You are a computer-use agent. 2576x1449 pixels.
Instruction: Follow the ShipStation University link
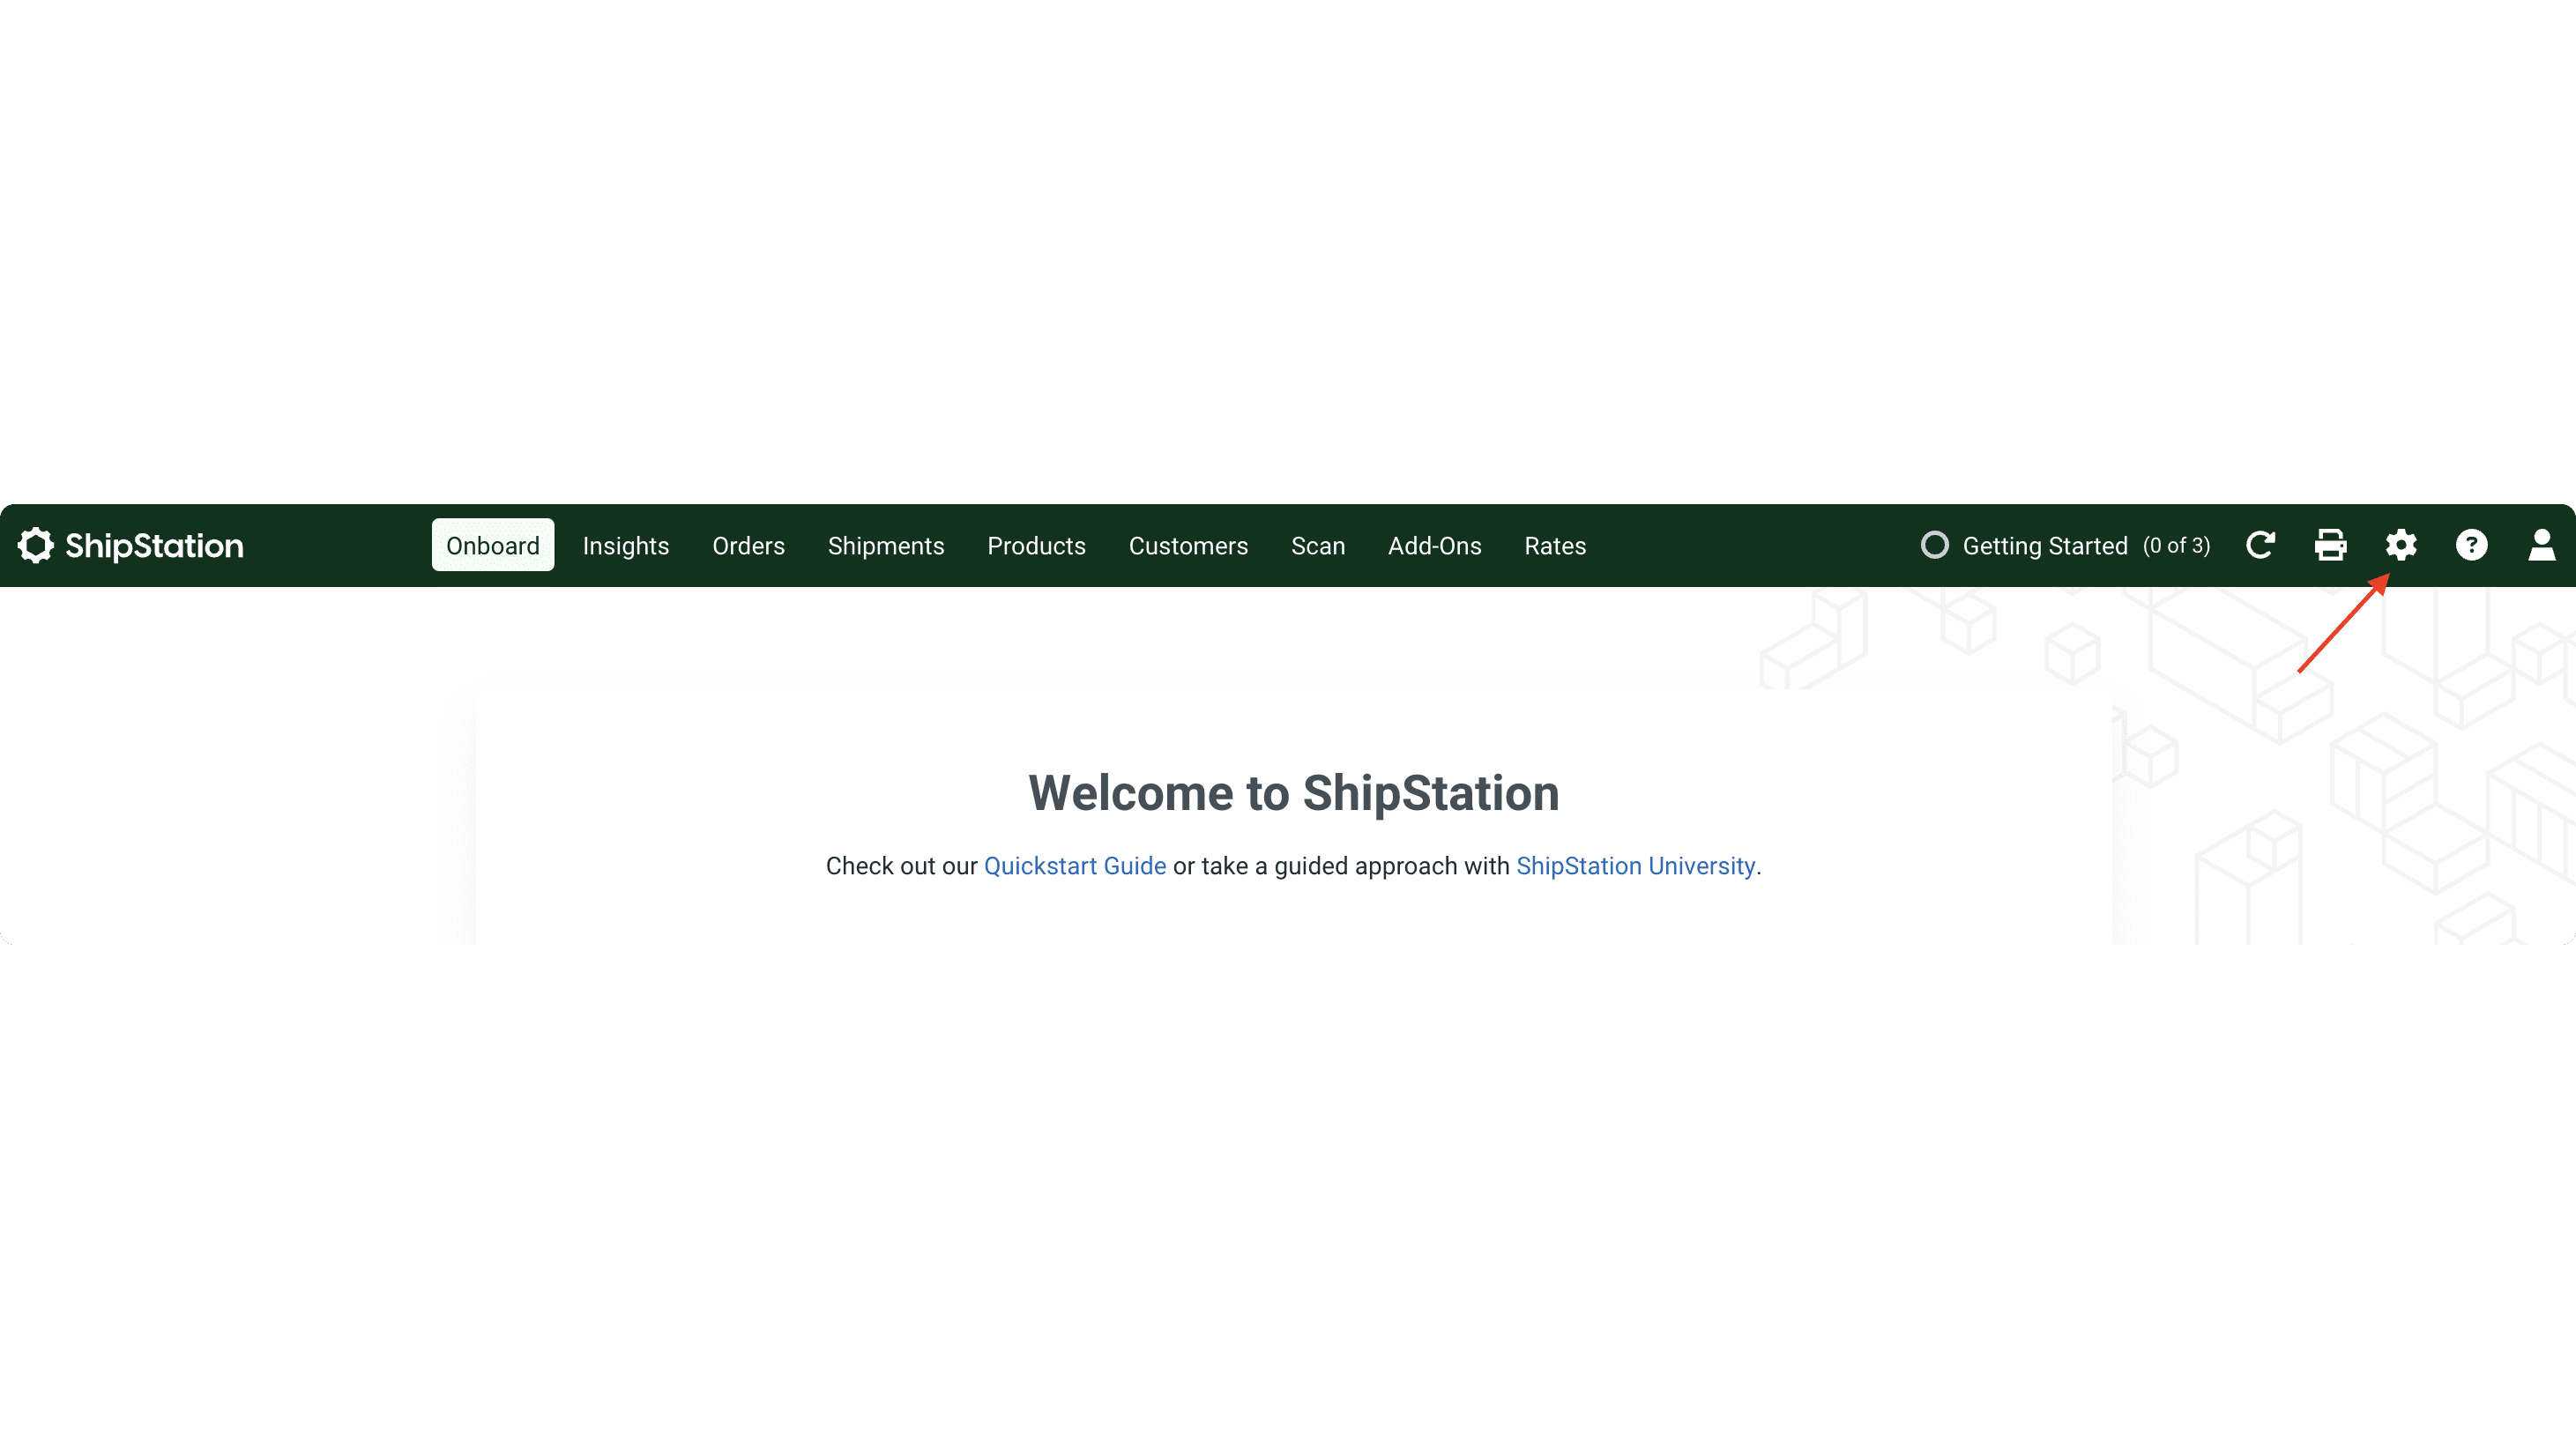[1635, 866]
